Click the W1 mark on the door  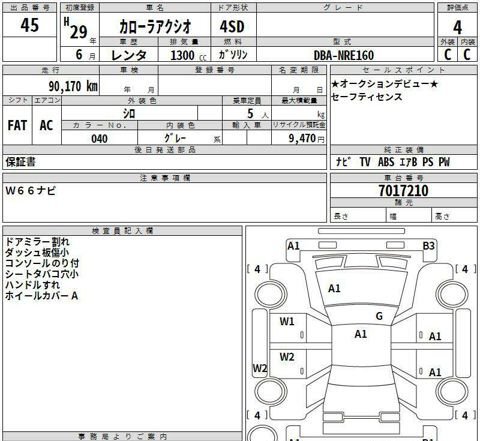(287, 321)
